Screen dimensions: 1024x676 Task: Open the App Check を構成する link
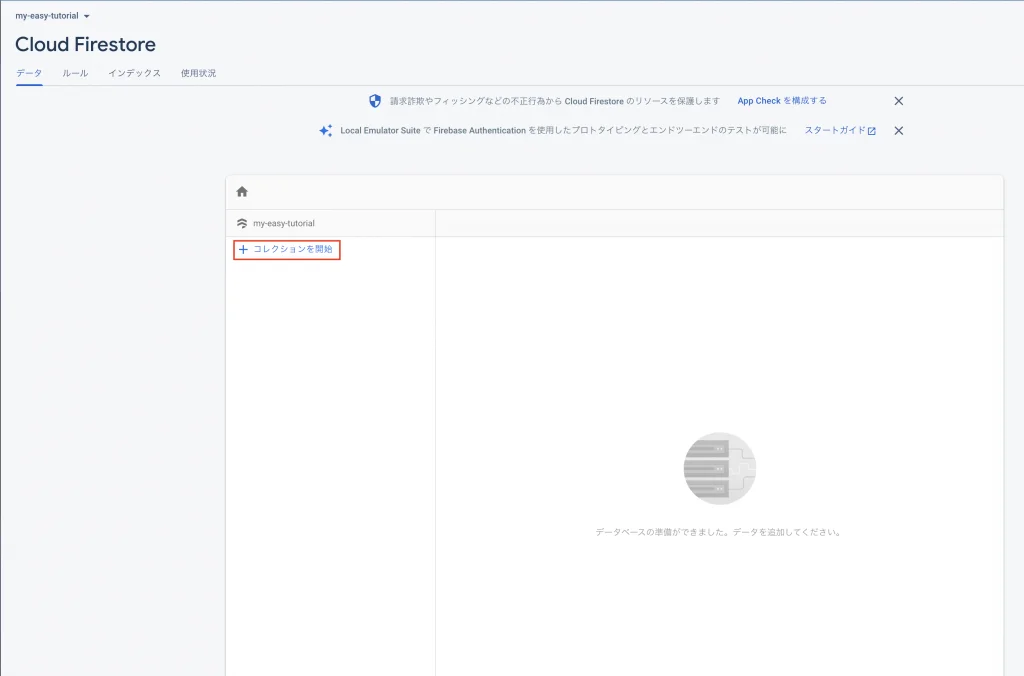pos(782,101)
